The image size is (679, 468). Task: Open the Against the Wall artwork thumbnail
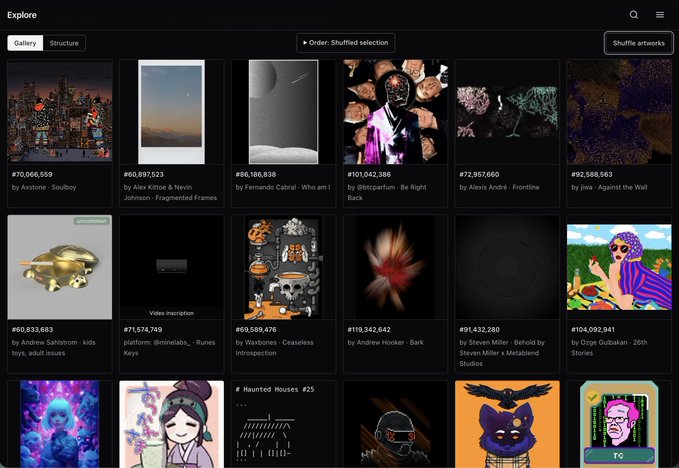(x=619, y=112)
